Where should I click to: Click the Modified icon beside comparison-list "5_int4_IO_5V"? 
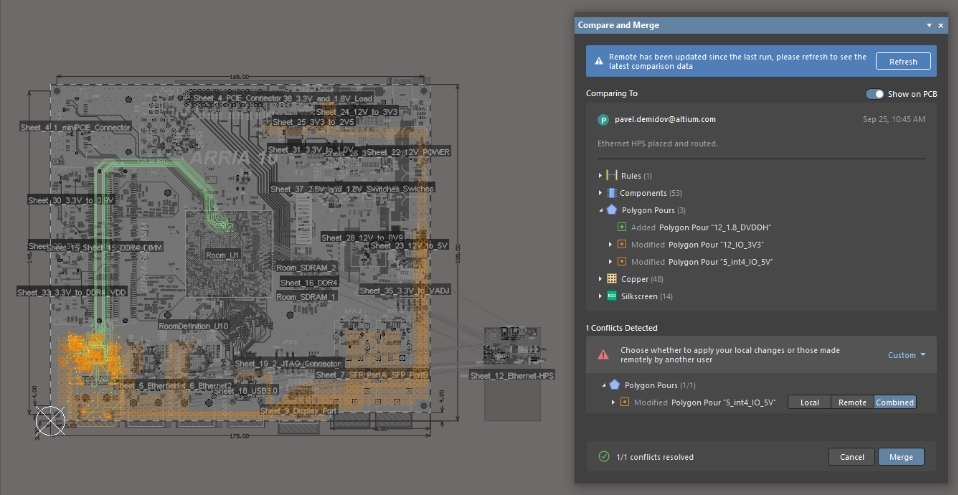point(622,262)
